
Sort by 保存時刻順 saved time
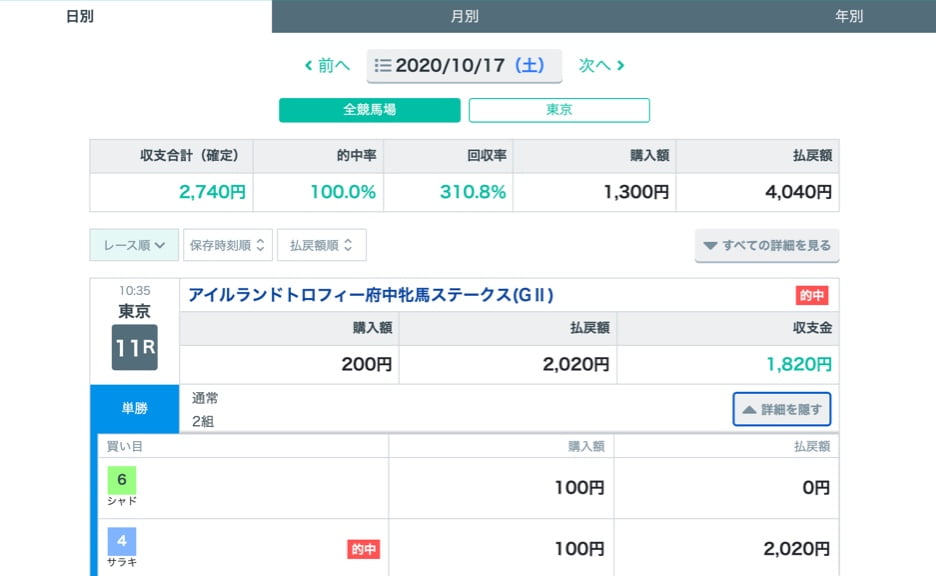[228, 245]
